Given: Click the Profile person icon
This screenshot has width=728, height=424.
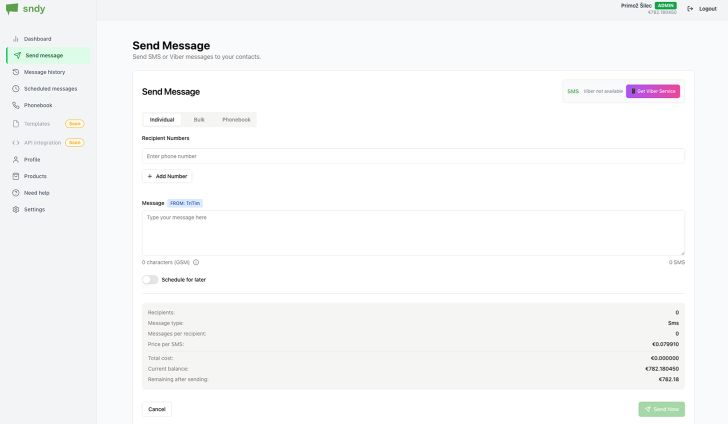Looking at the screenshot, I should pyautogui.click(x=16, y=159).
